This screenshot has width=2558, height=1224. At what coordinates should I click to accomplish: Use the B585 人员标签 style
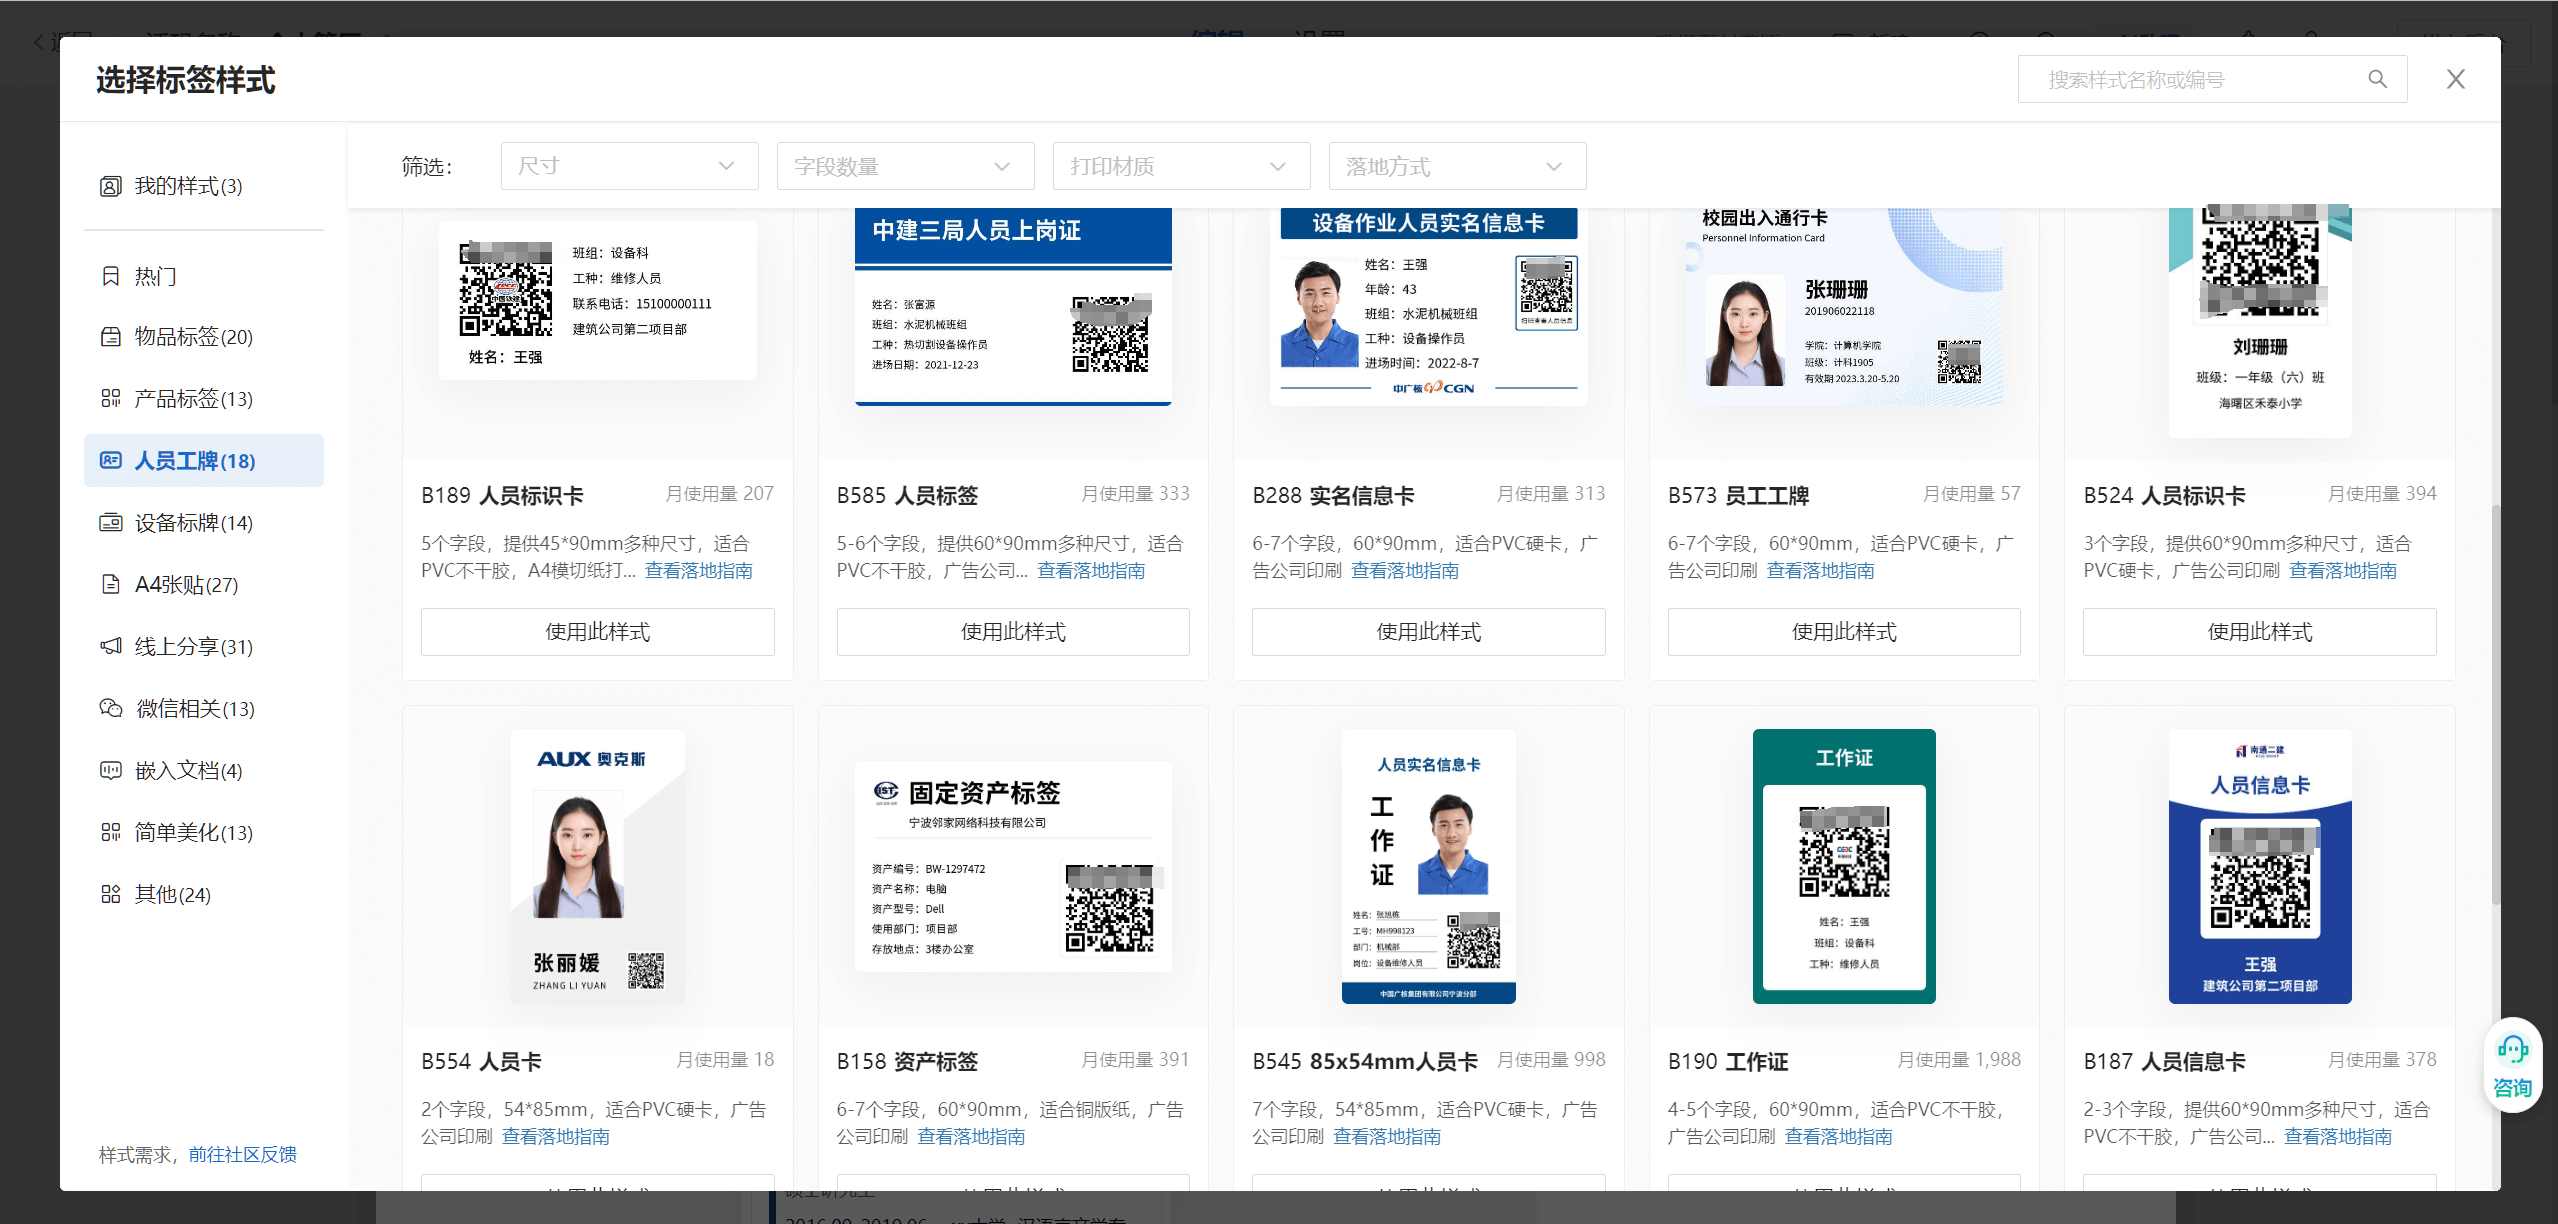point(1013,632)
